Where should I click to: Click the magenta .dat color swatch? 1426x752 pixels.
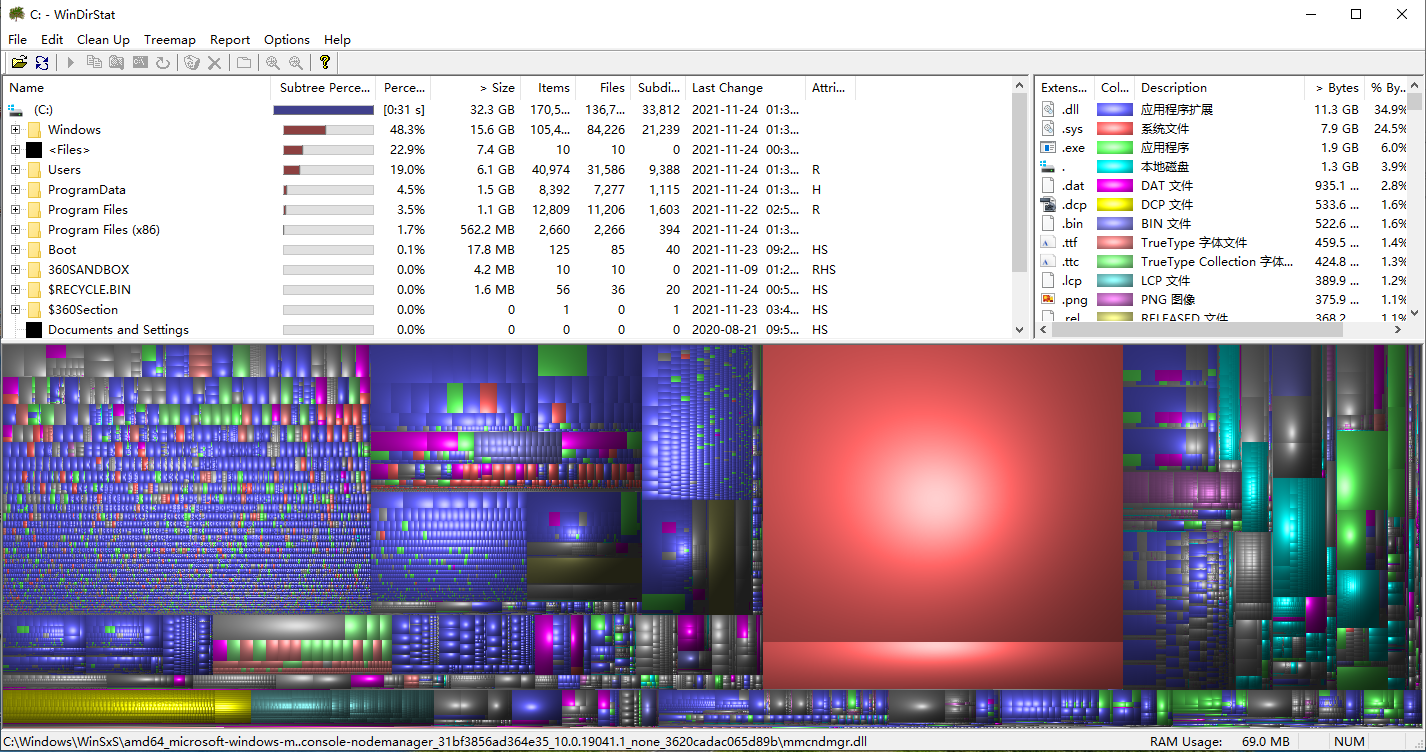click(x=1114, y=185)
